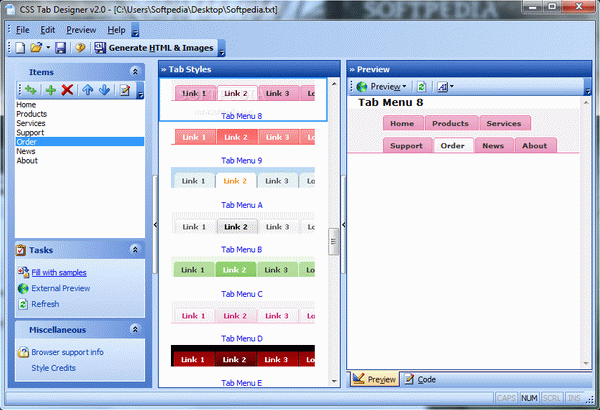The height and width of the screenshot is (410, 600).
Task: Click the Refresh task link
Action: [45, 304]
